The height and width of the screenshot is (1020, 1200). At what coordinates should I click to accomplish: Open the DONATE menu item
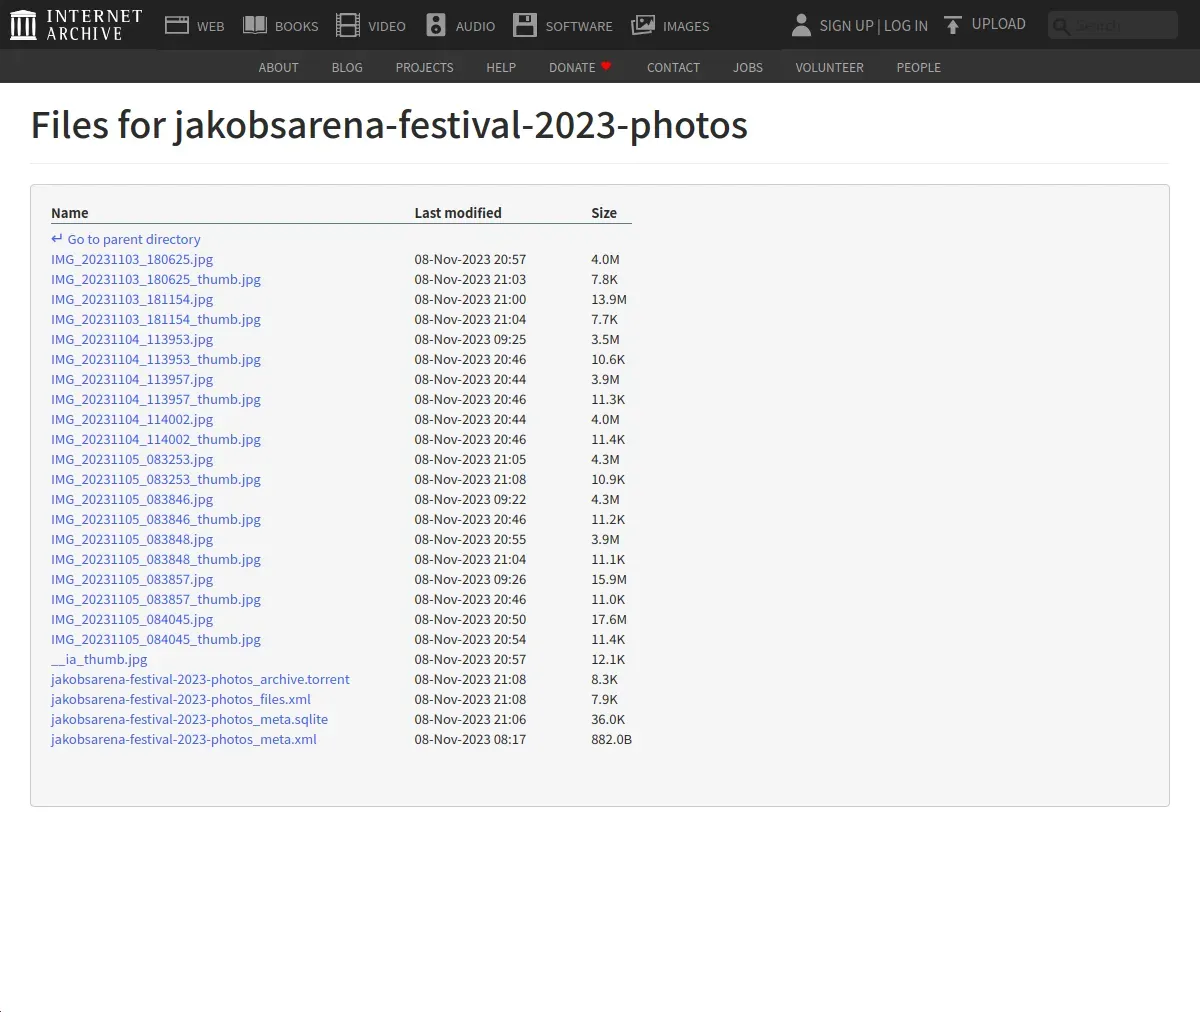pos(572,67)
